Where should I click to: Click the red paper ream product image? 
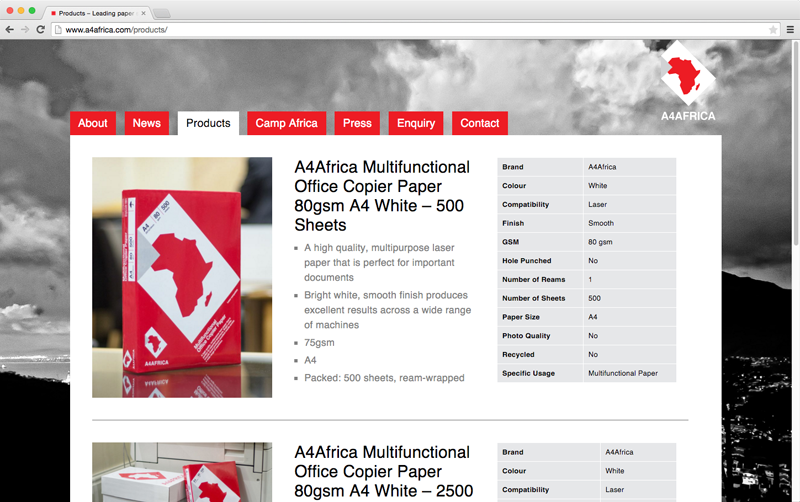(182, 277)
